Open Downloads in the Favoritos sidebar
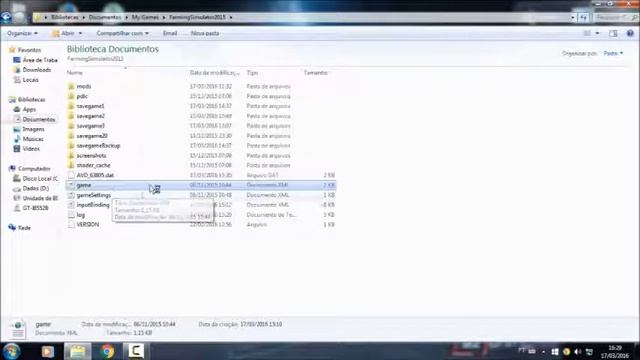 pyautogui.click(x=37, y=70)
